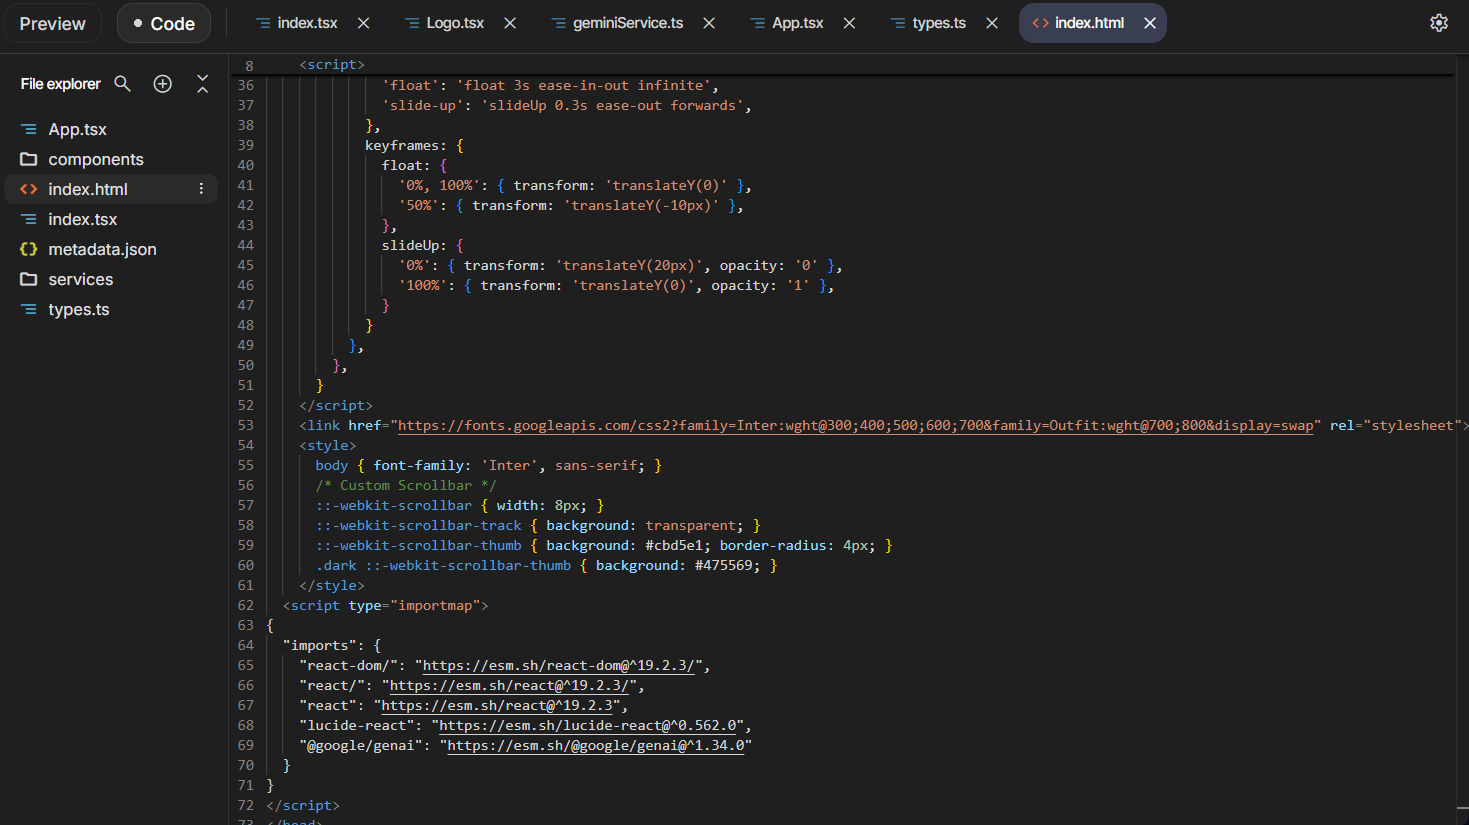Select index.html in file explorer
1469x825 pixels.
[x=88, y=189]
